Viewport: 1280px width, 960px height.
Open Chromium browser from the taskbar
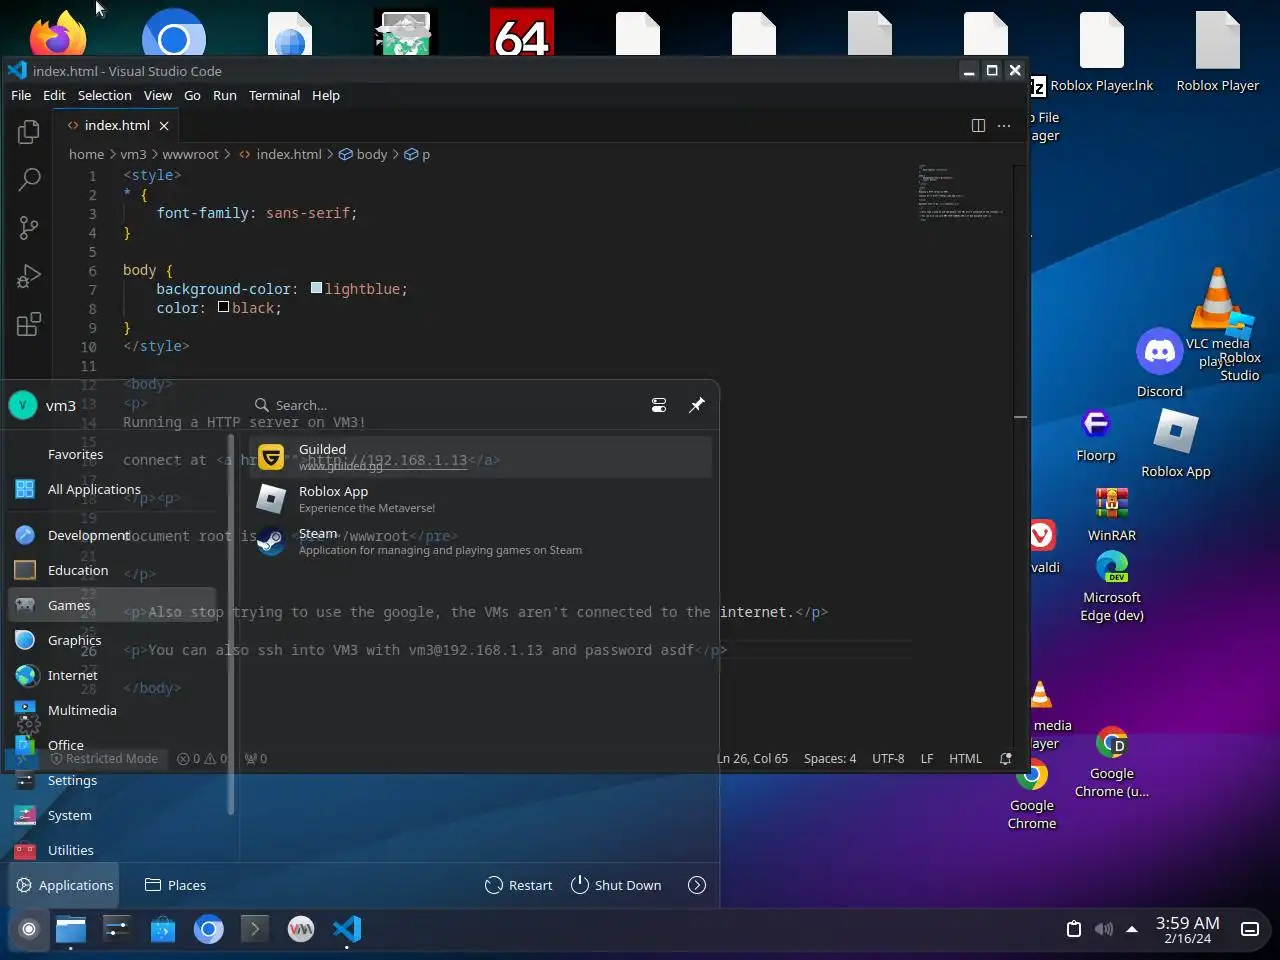pos(209,929)
